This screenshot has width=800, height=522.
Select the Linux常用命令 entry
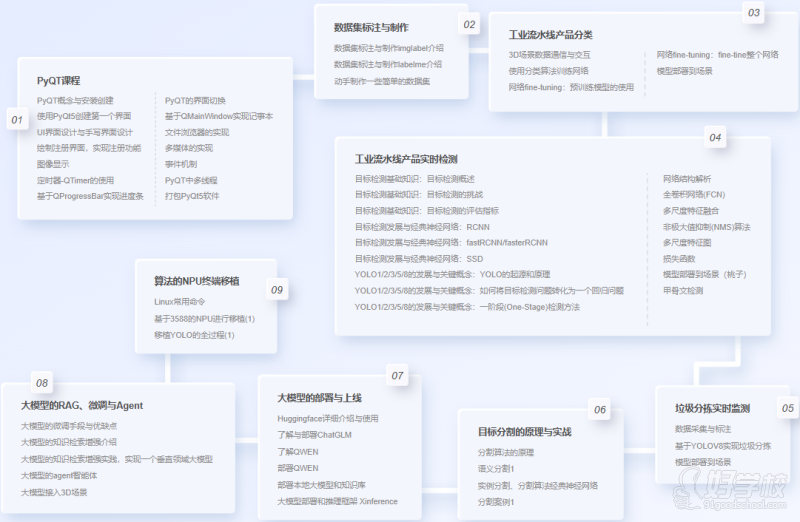180,302
